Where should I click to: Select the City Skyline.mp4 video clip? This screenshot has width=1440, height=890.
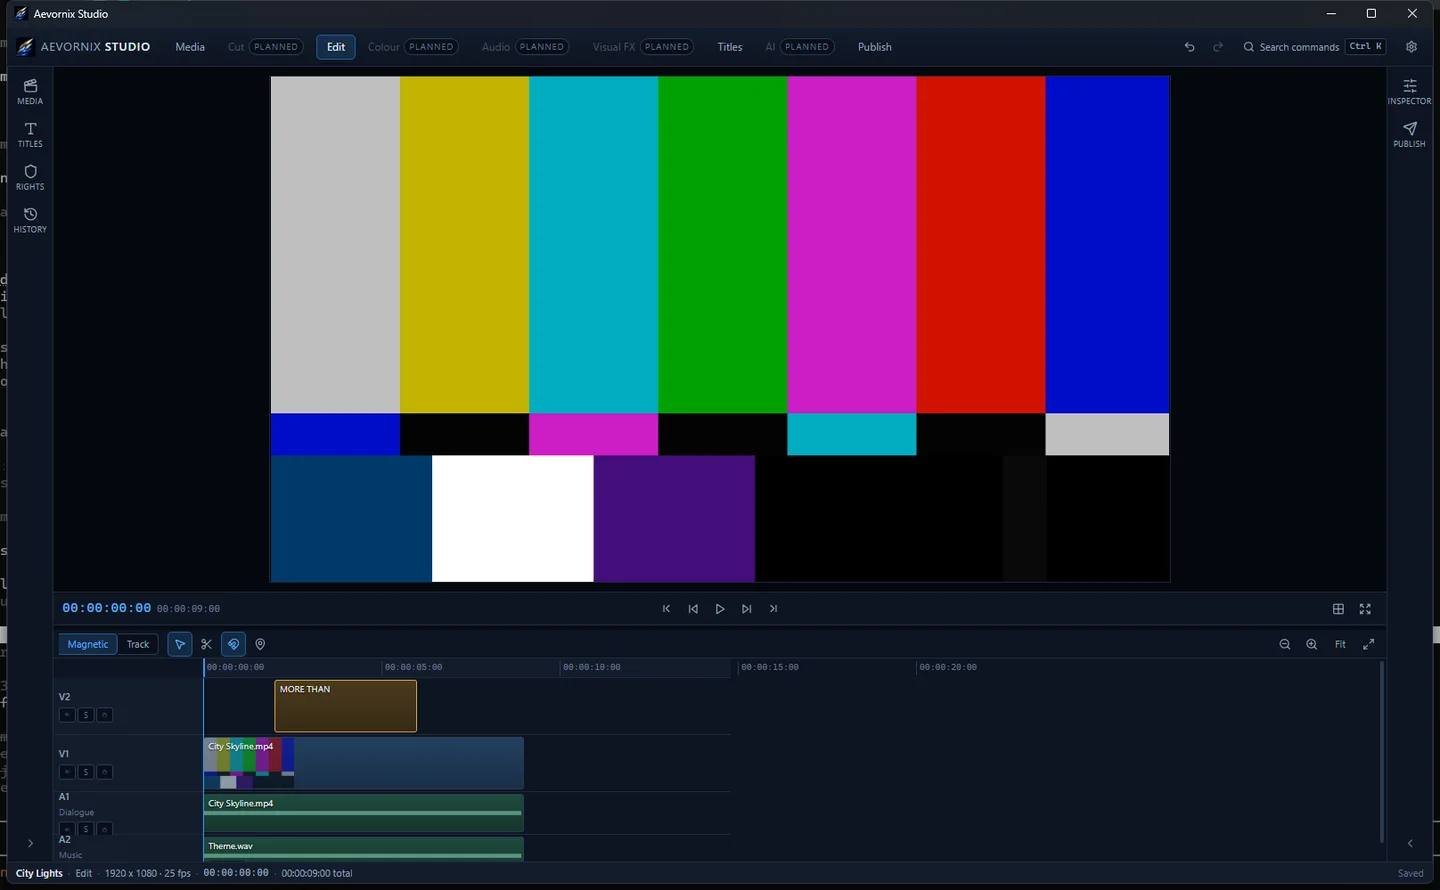(364, 763)
